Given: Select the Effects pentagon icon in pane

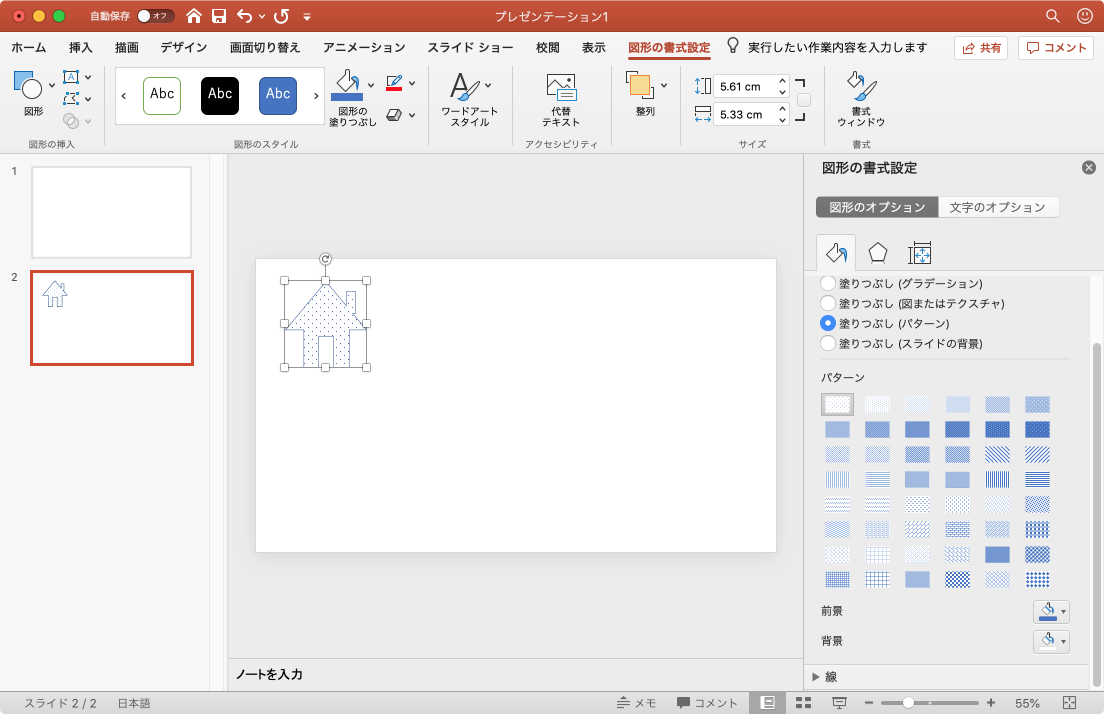Looking at the screenshot, I should (877, 252).
